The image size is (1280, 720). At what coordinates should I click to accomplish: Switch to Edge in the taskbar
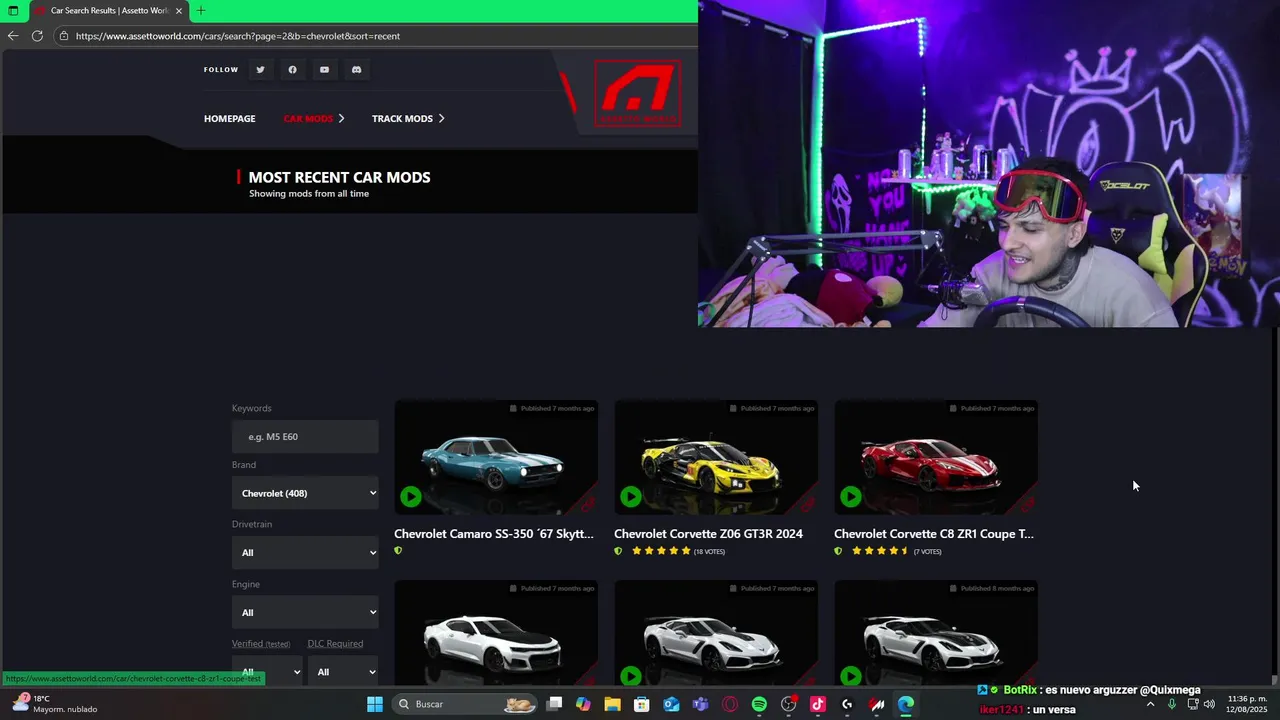(x=905, y=704)
